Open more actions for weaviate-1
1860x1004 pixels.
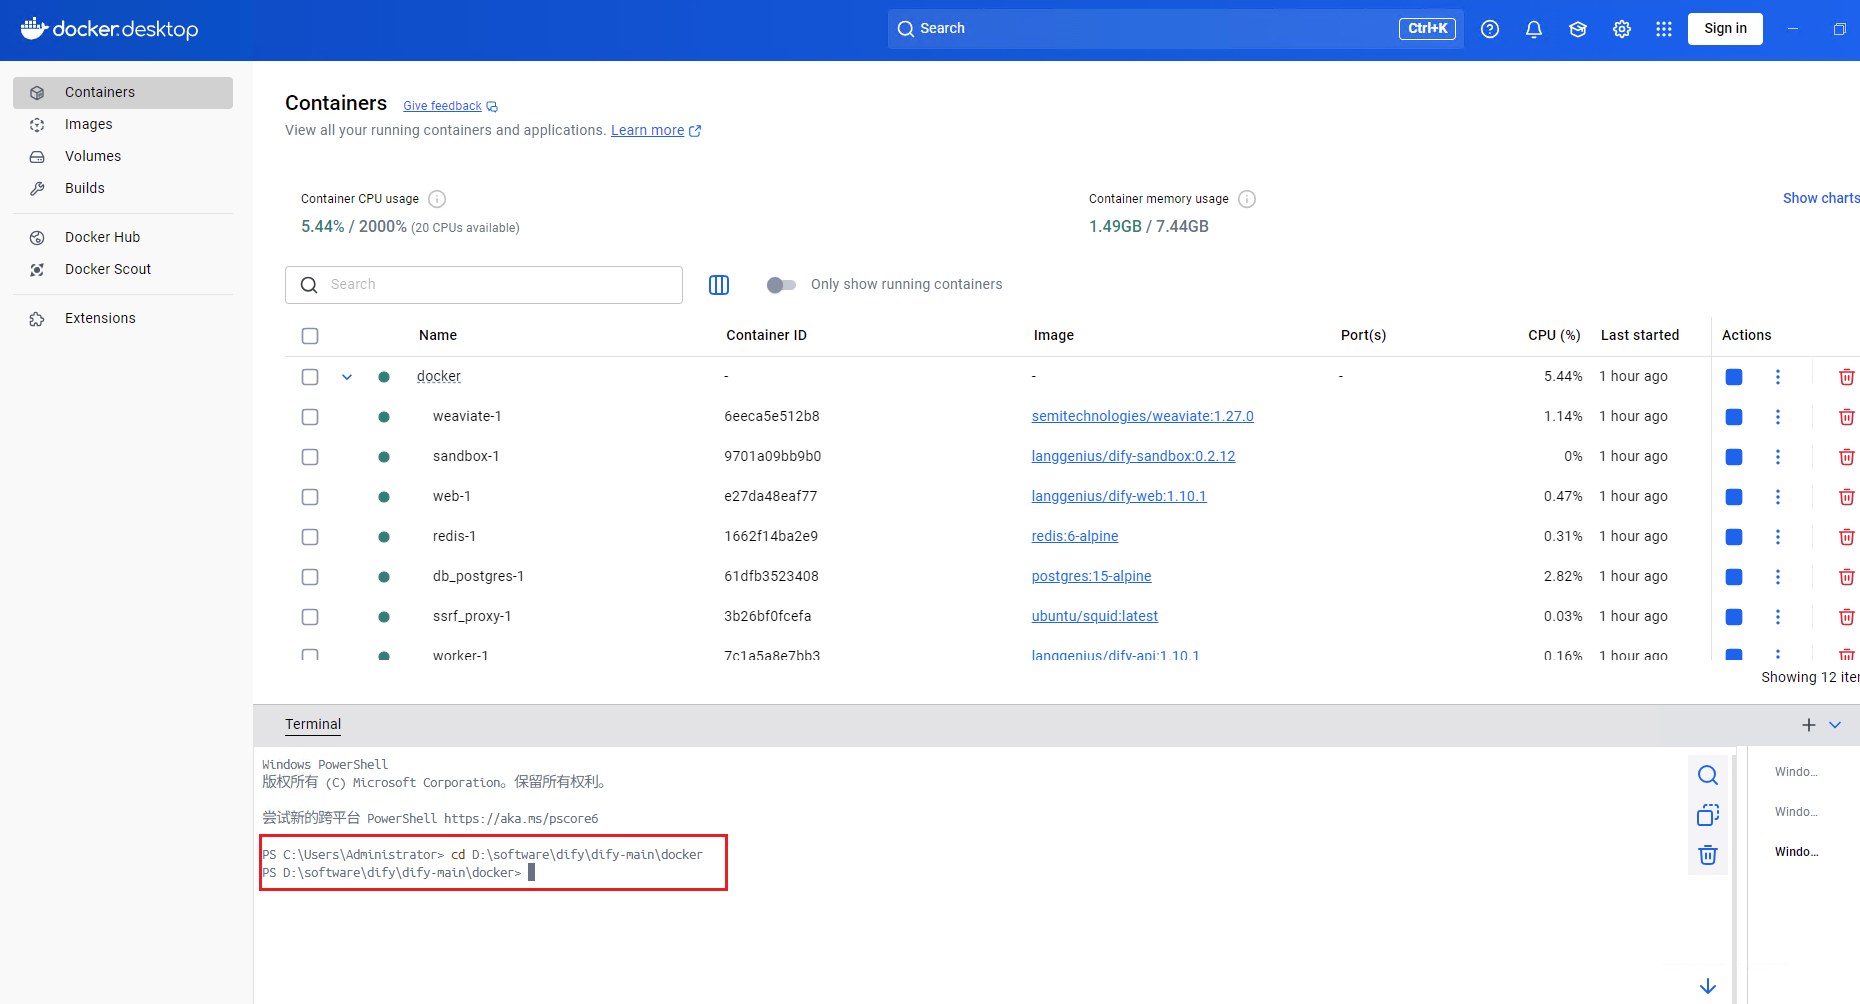1778,417
